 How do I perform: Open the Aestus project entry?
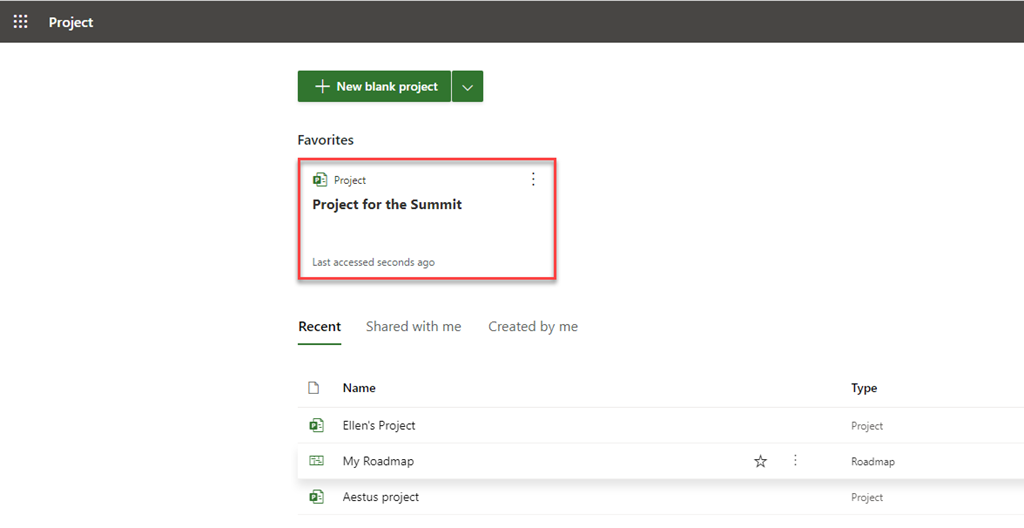381,497
